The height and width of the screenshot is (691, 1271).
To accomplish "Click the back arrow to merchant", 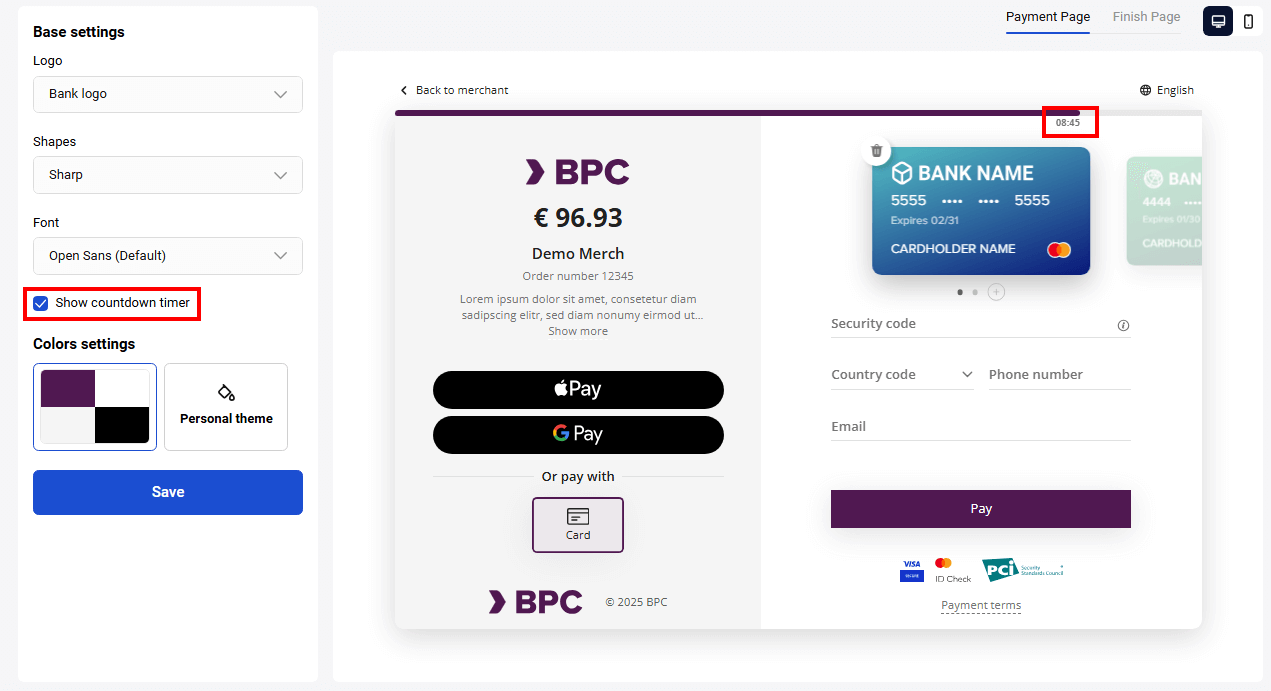I will click(404, 90).
